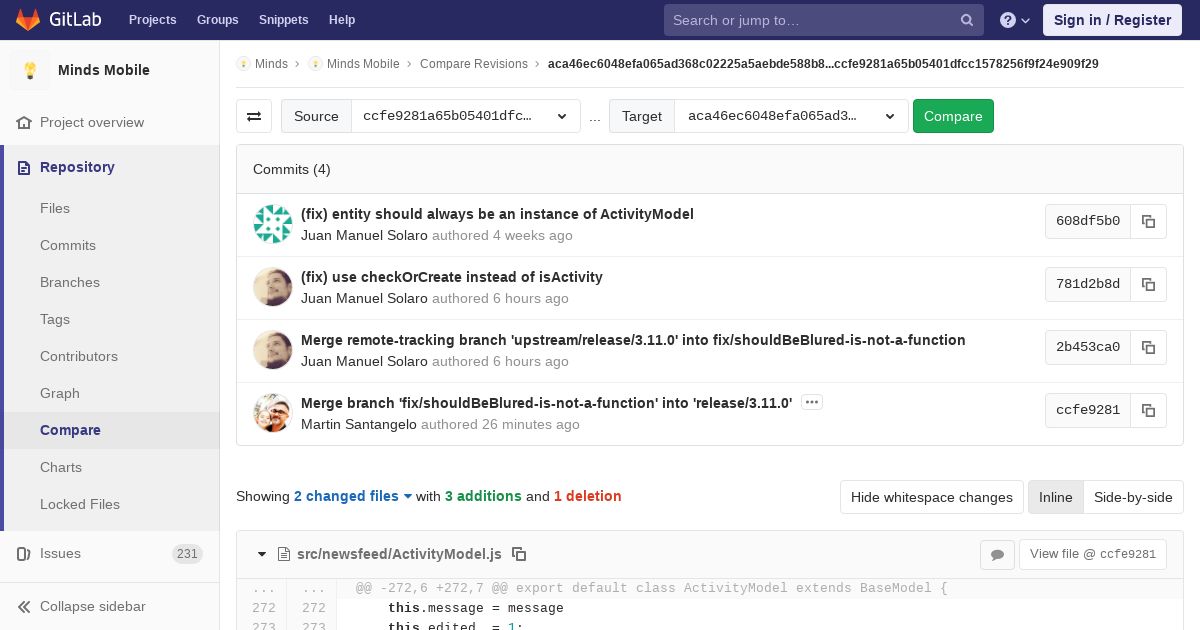Switch diff view to Side-by-side
The image size is (1200, 630).
[x=1133, y=497]
